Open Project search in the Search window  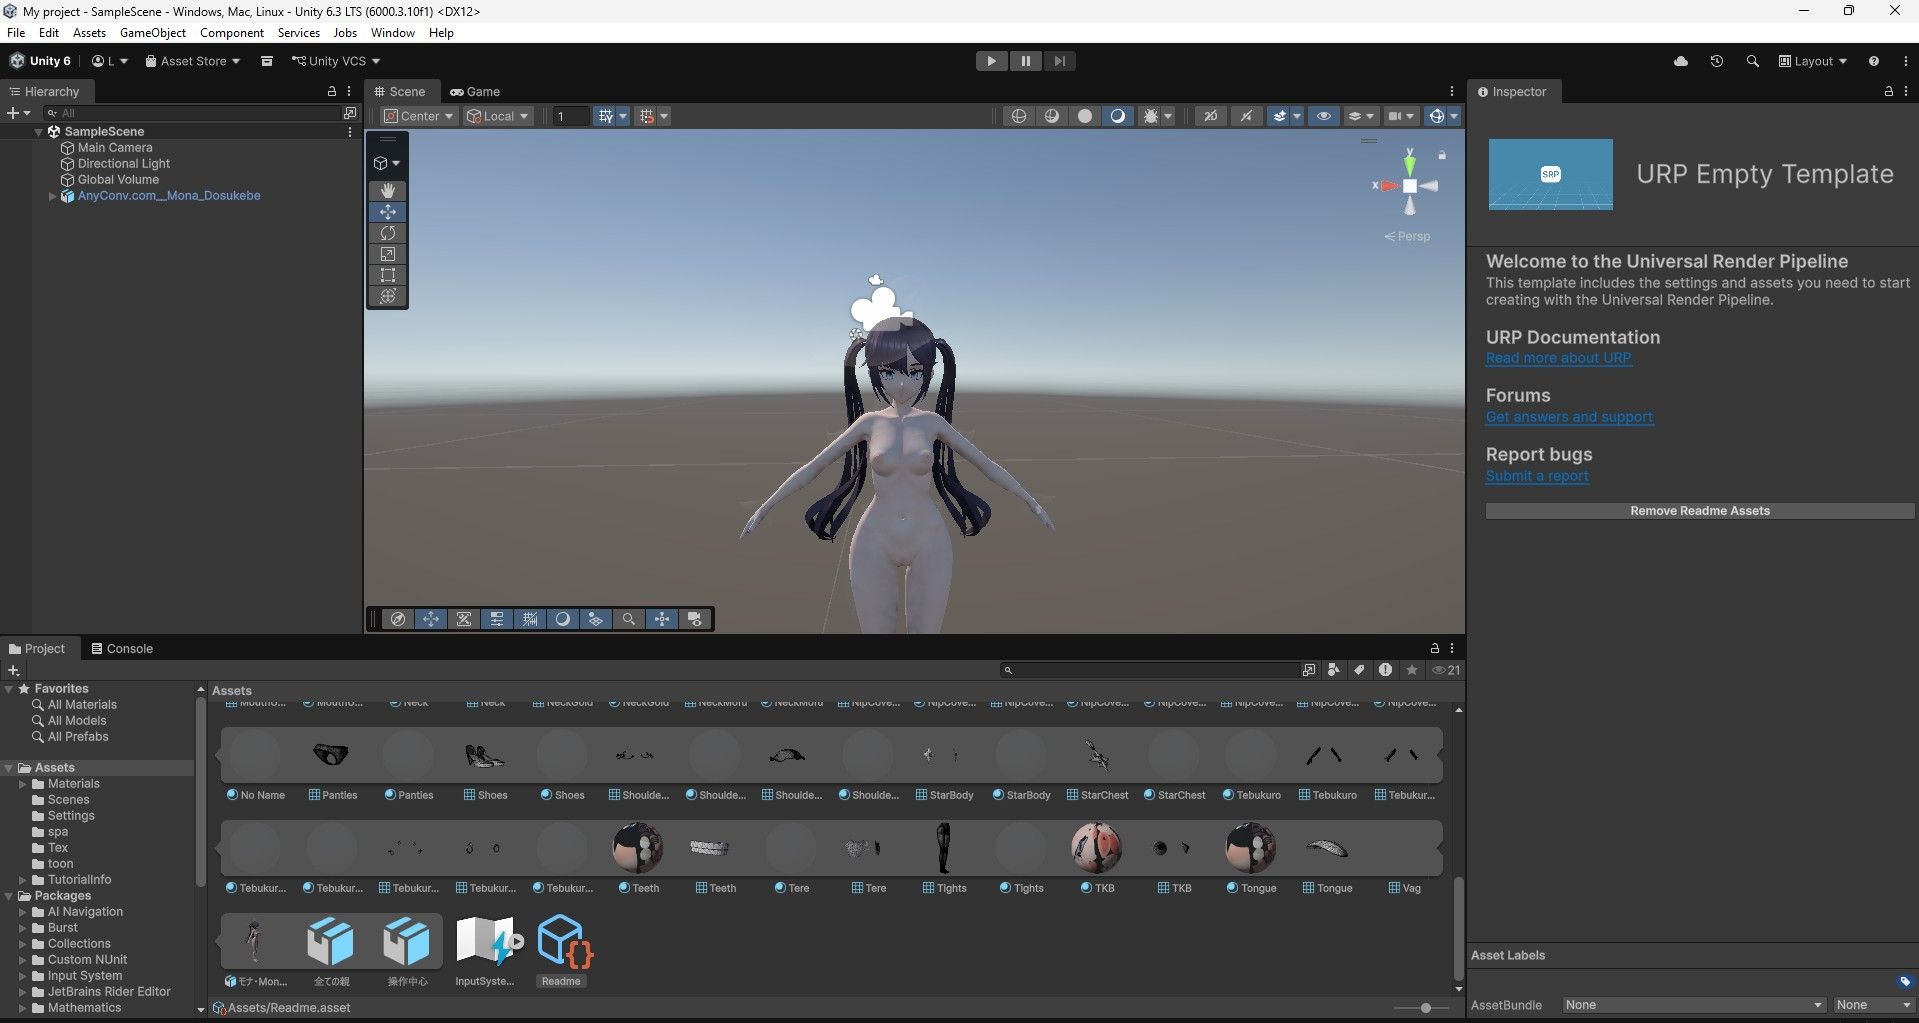point(1309,670)
